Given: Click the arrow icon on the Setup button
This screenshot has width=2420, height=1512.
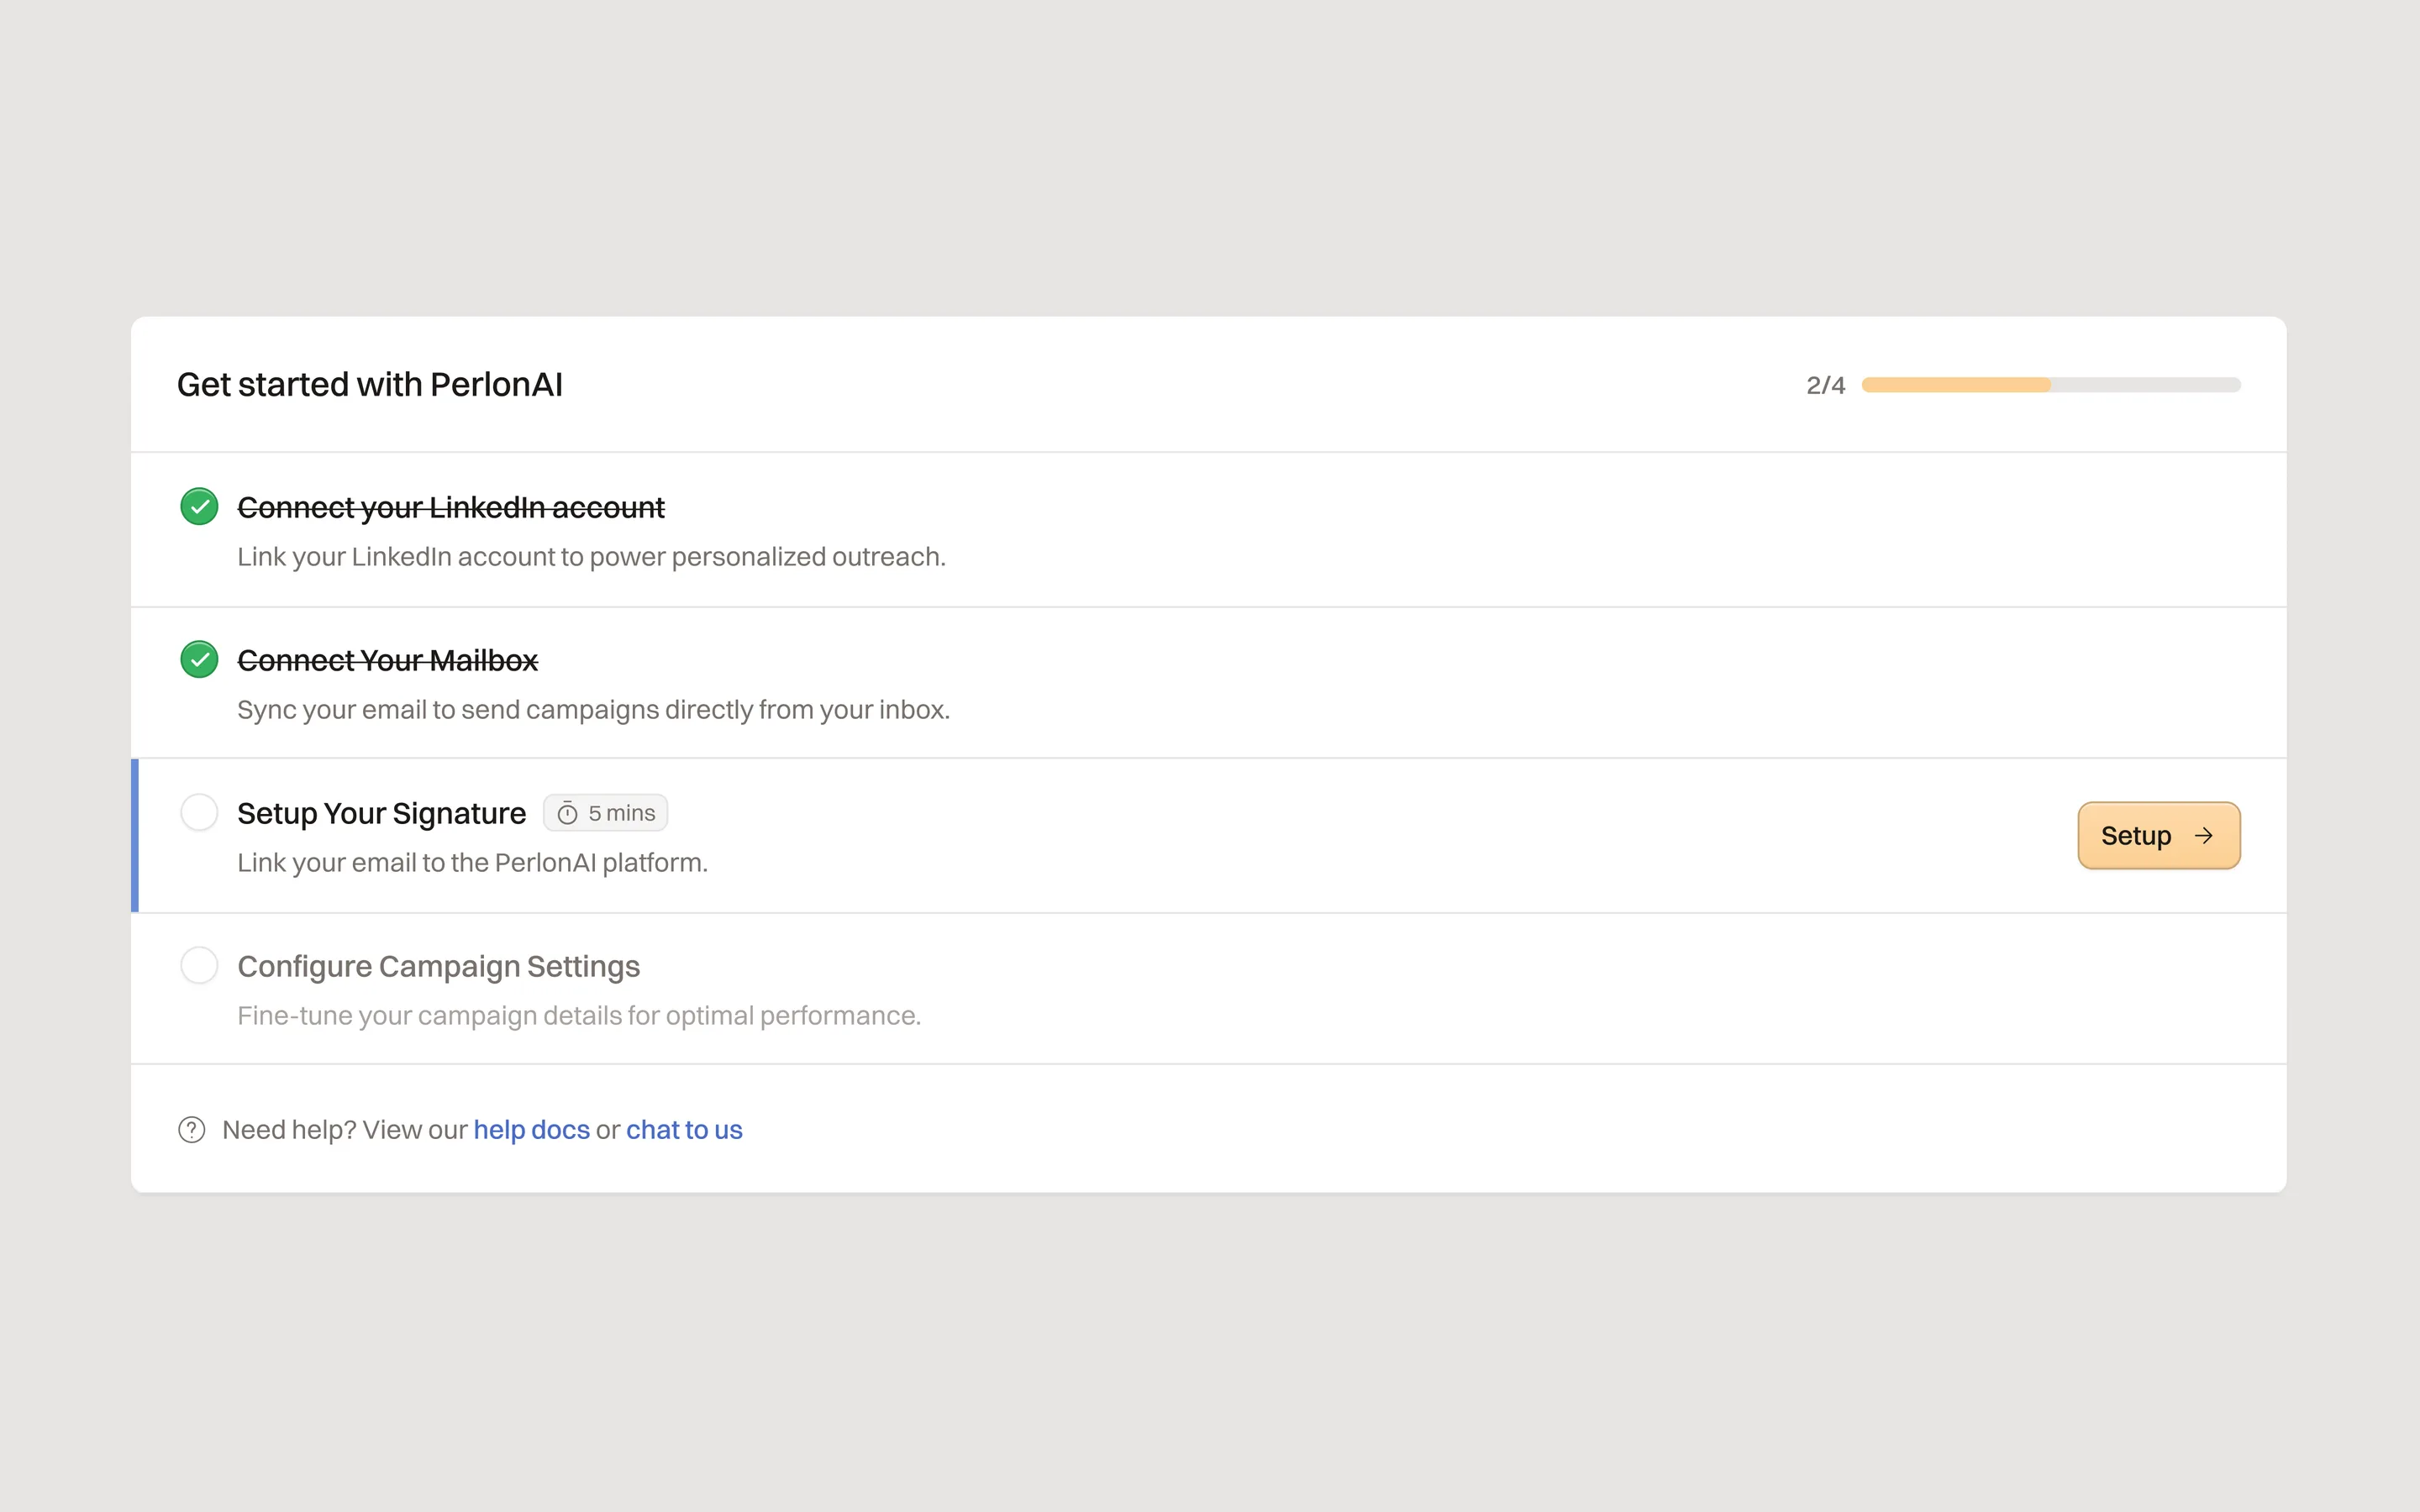Looking at the screenshot, I should (x=2204, y=836).
